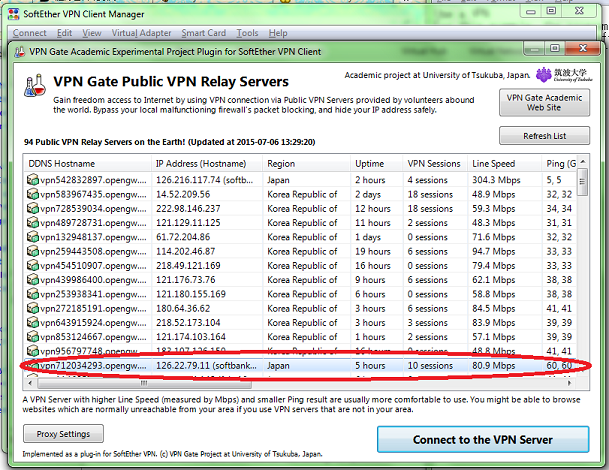Screen dimensions: 609x470
Task: Open the Virtual Adapter menu
Action: 141,33
